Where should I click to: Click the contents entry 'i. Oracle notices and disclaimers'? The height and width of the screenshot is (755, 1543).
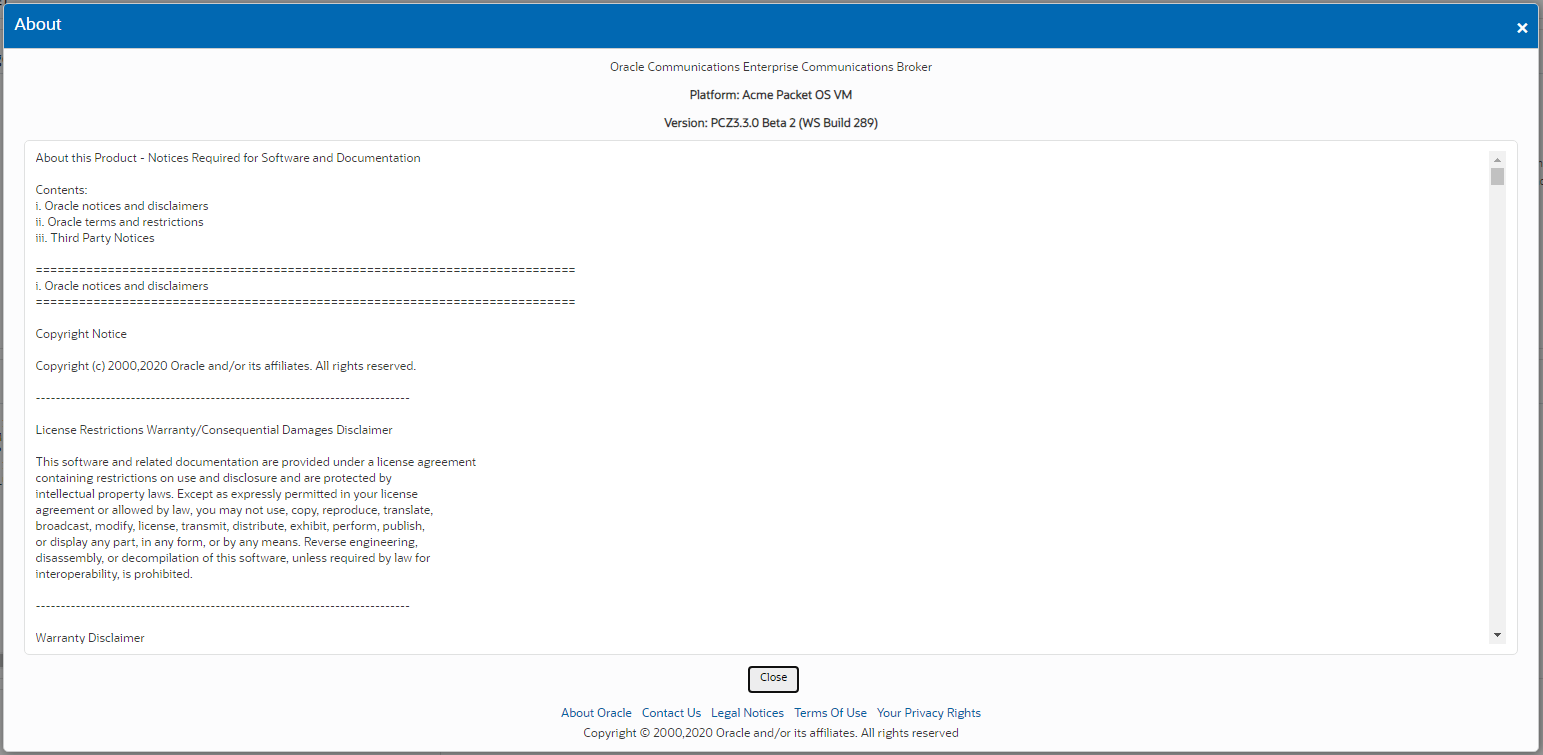(122, 206)
